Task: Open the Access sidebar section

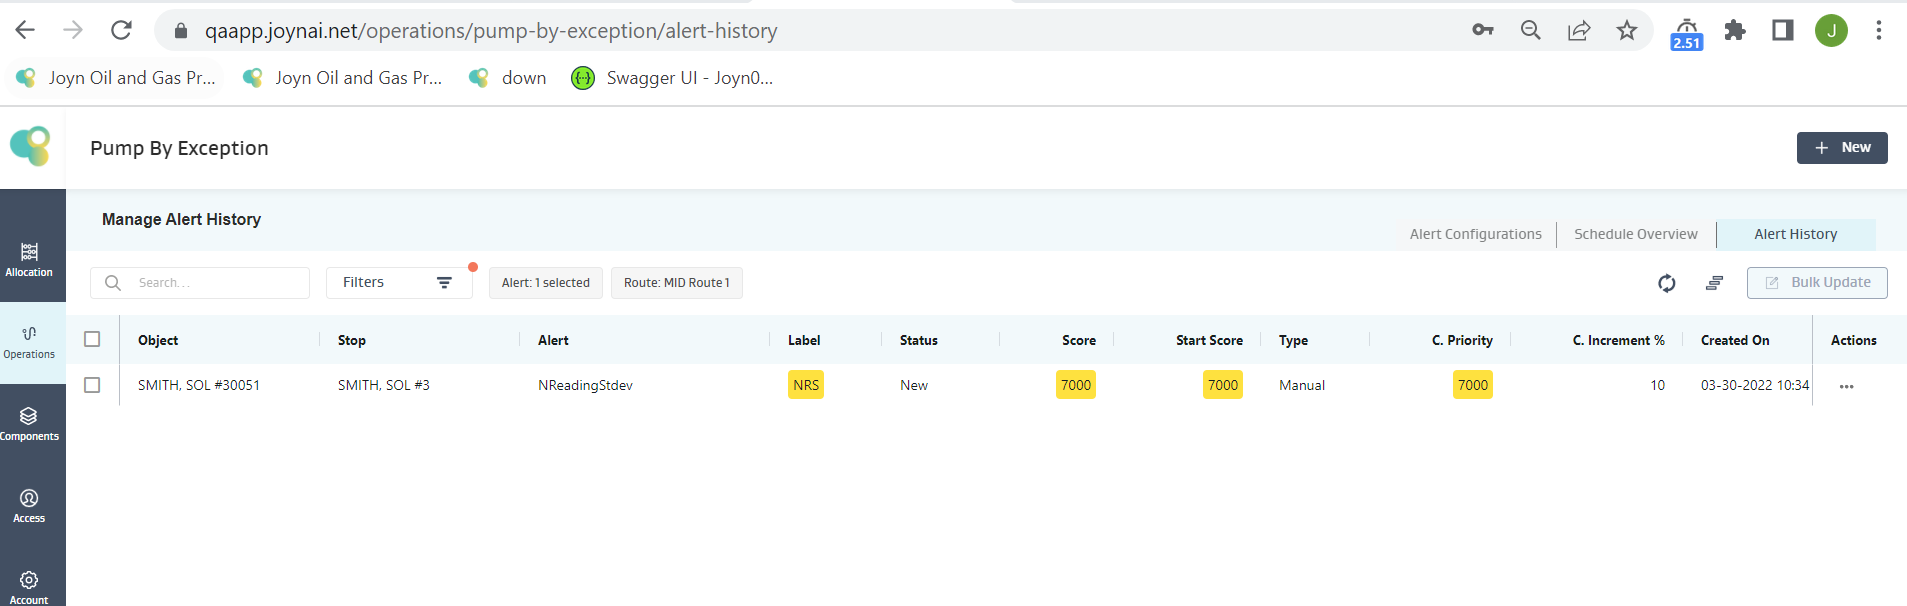Action: click(29, 505)
